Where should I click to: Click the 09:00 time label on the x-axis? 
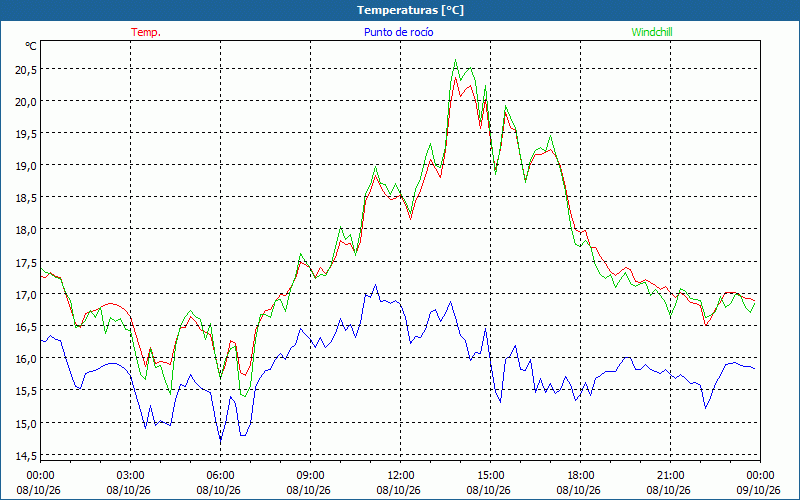click(310, 475)
